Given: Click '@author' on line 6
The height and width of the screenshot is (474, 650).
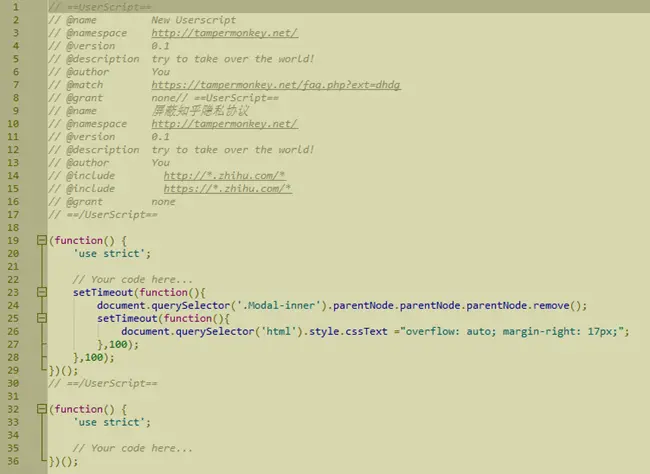Looking at the screenshot, I should [x=87, y=72].
